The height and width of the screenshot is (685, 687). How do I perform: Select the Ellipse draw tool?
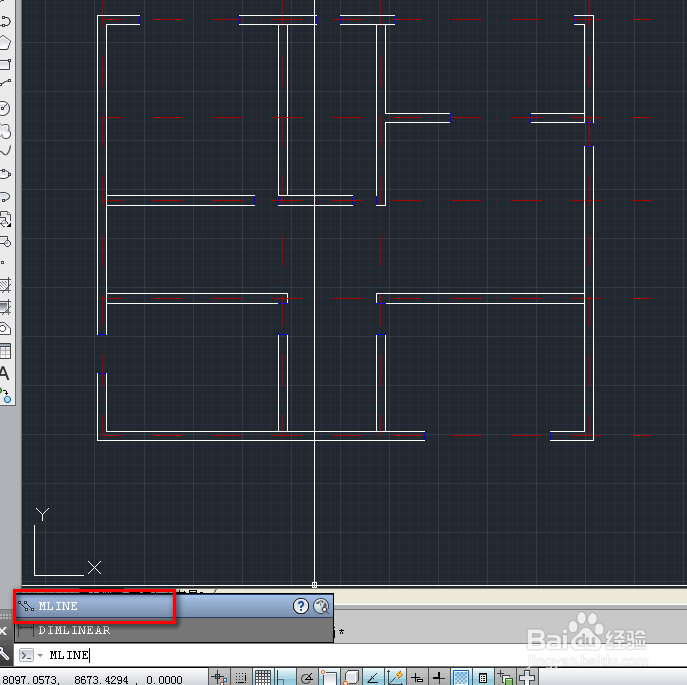click(x=5, y=174)
